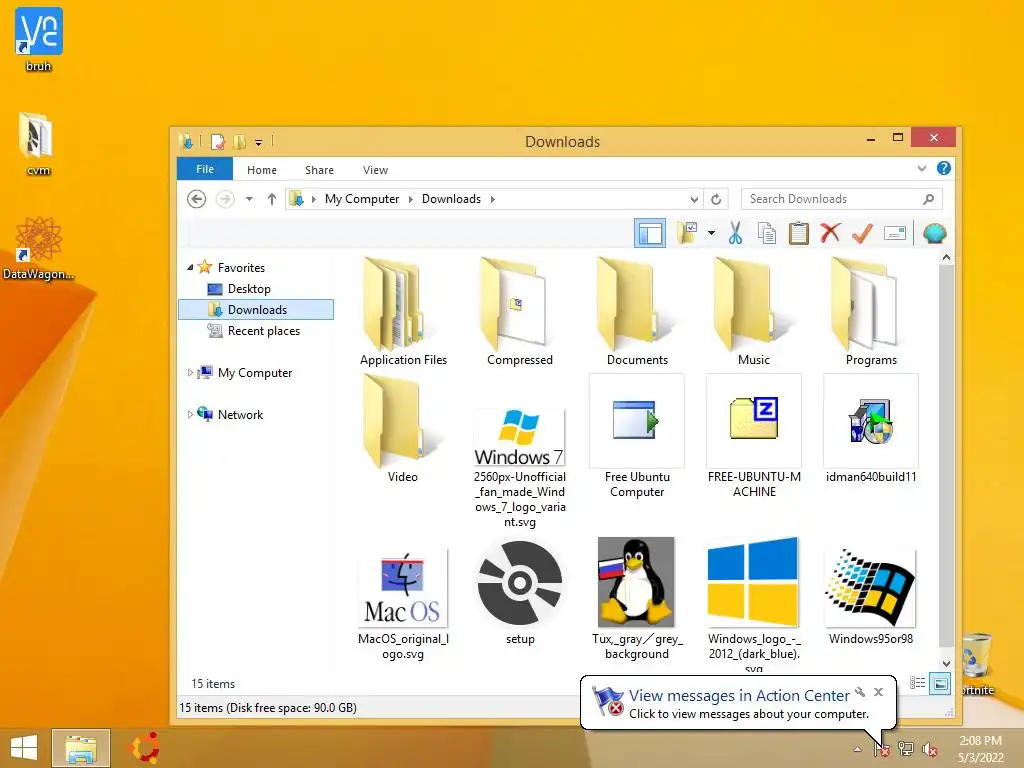Image resolution: width=1024 pixels, height=768 pixels.
Task: Switch to large thumbnails view layout
Action: point(940,683)
